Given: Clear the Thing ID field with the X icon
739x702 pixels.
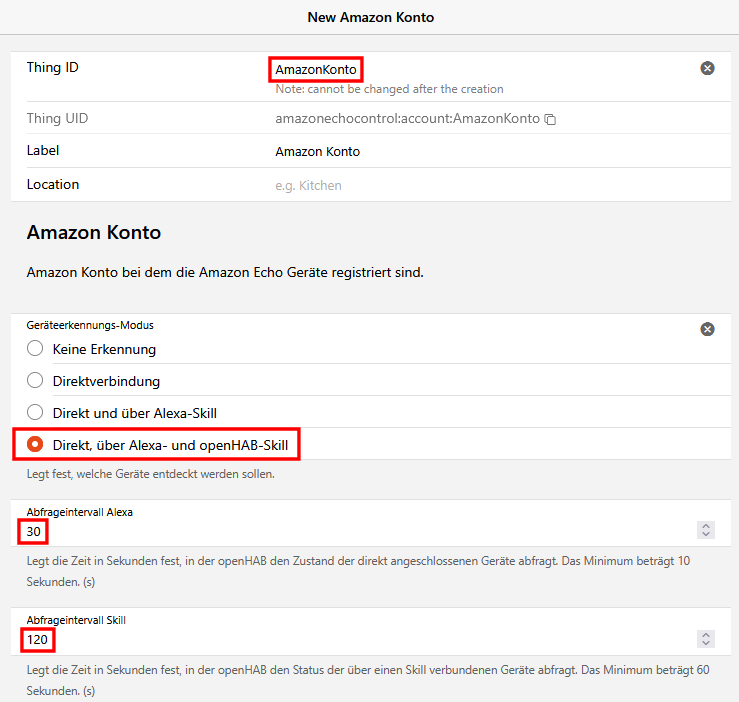Looking at the screenshot, I should click(x=707, y=68).
